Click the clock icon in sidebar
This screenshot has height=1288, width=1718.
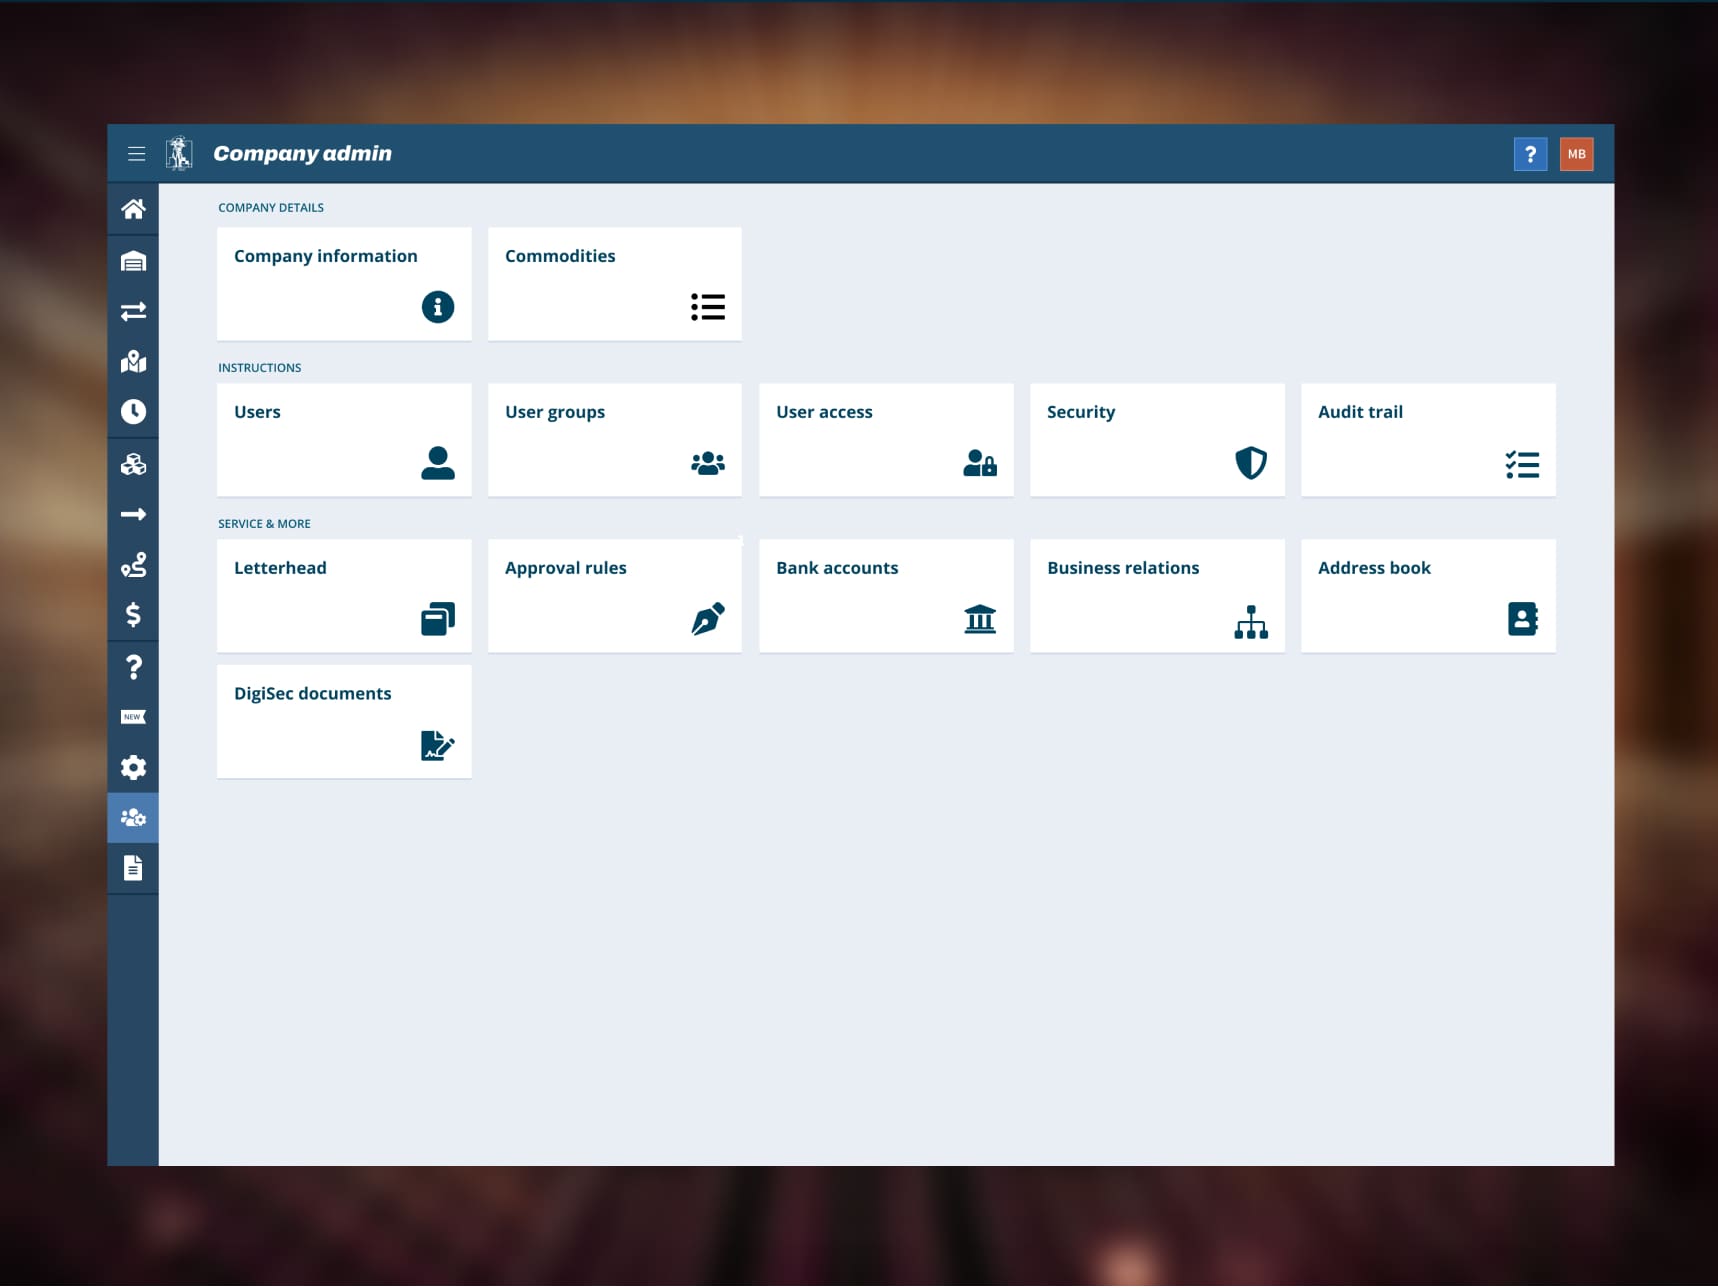[x=133, y=412]
